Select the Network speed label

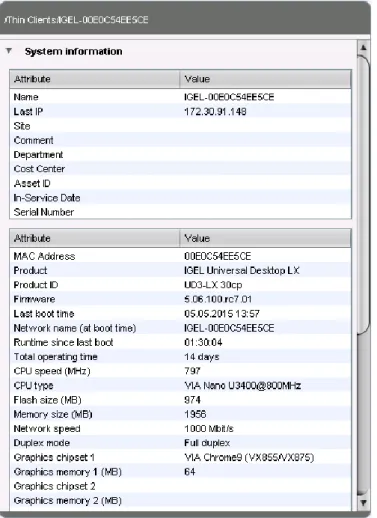[x=47, y=429]
